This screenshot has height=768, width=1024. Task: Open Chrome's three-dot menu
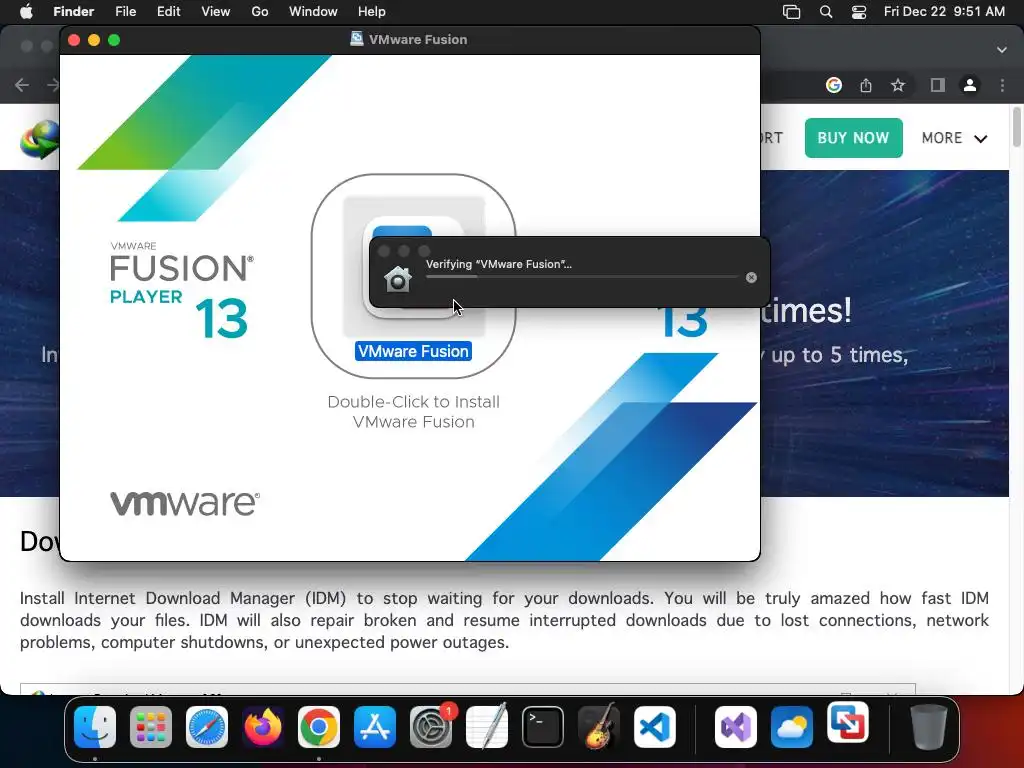(1002, 85)
